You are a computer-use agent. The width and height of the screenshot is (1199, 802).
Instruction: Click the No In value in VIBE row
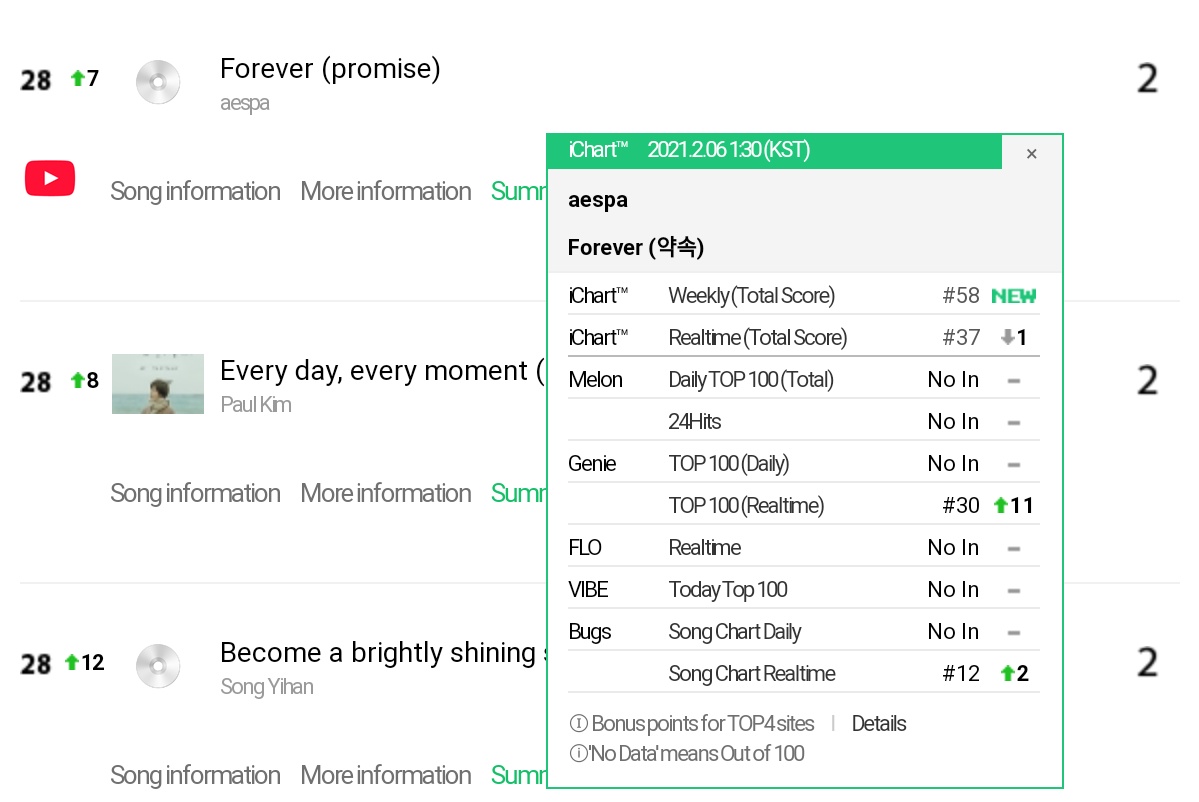click(x=953, y=589)
